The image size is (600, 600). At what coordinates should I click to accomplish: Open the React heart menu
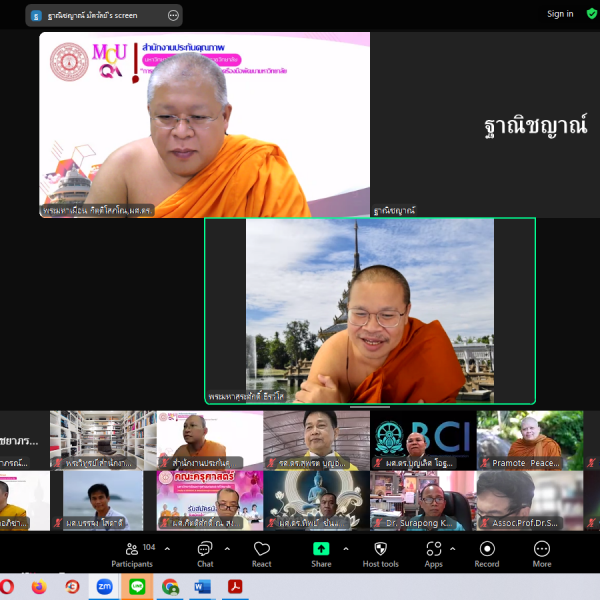262,555
